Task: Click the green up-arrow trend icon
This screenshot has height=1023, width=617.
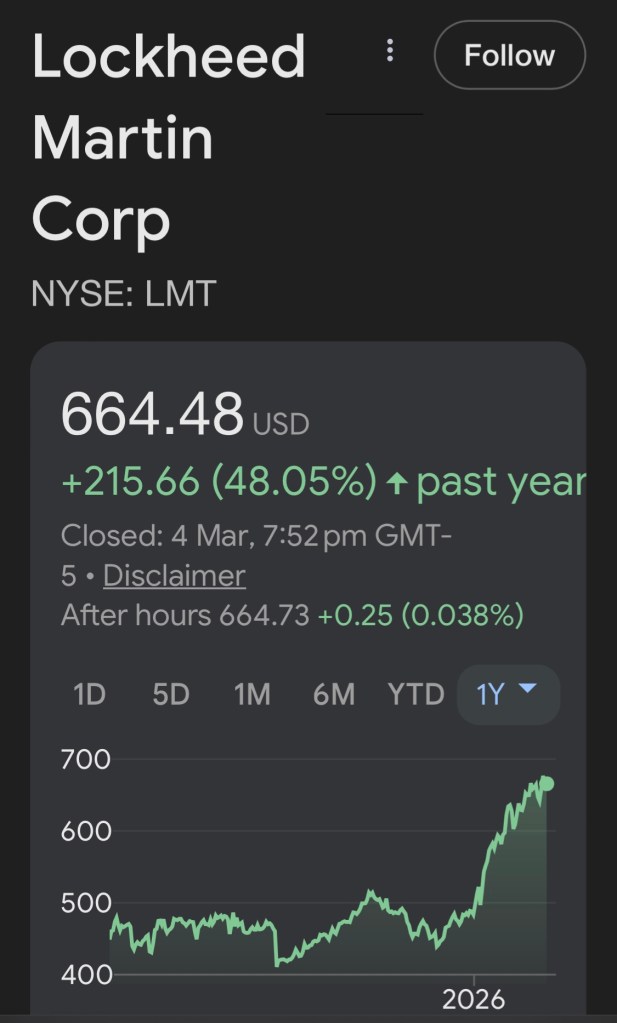Action: click(x=397, y=484)
